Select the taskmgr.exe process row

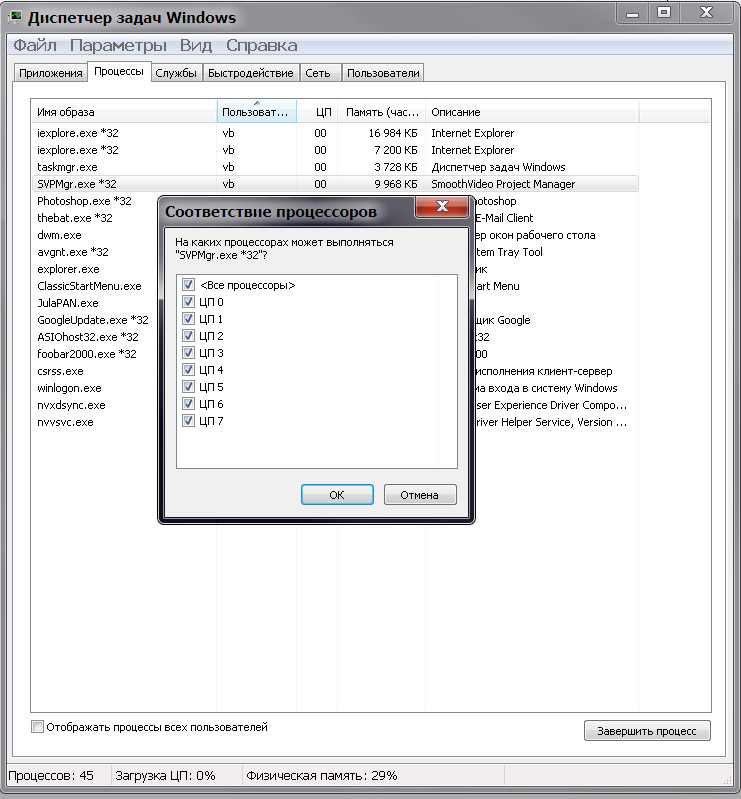pyautogui.click(x=67, y=167)
